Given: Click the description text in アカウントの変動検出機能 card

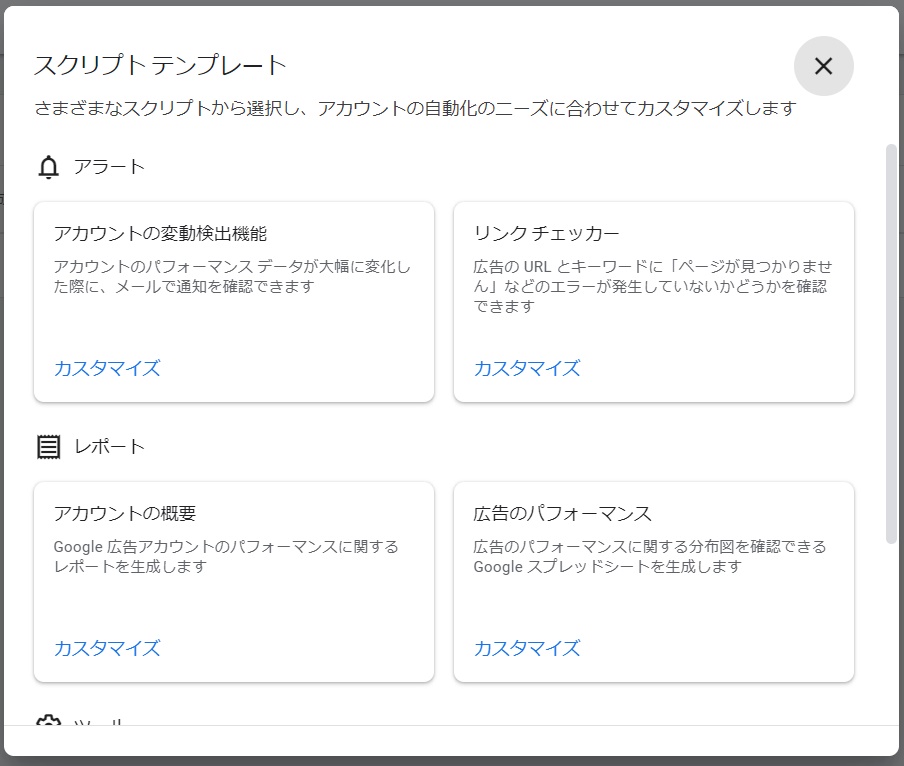Looking at the screenshot, I should [232, 277].
